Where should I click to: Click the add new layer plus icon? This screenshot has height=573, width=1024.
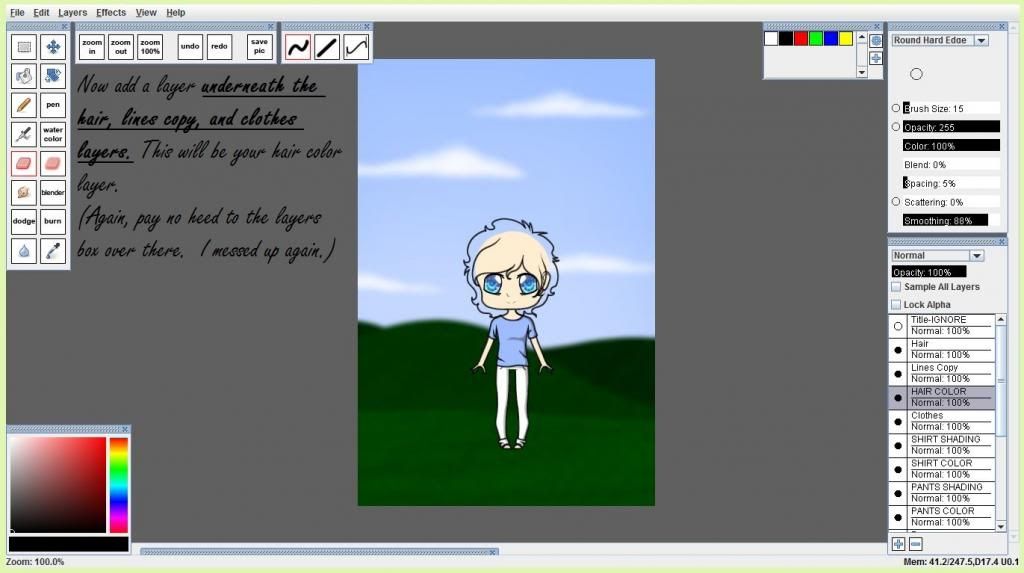point(898,544)
